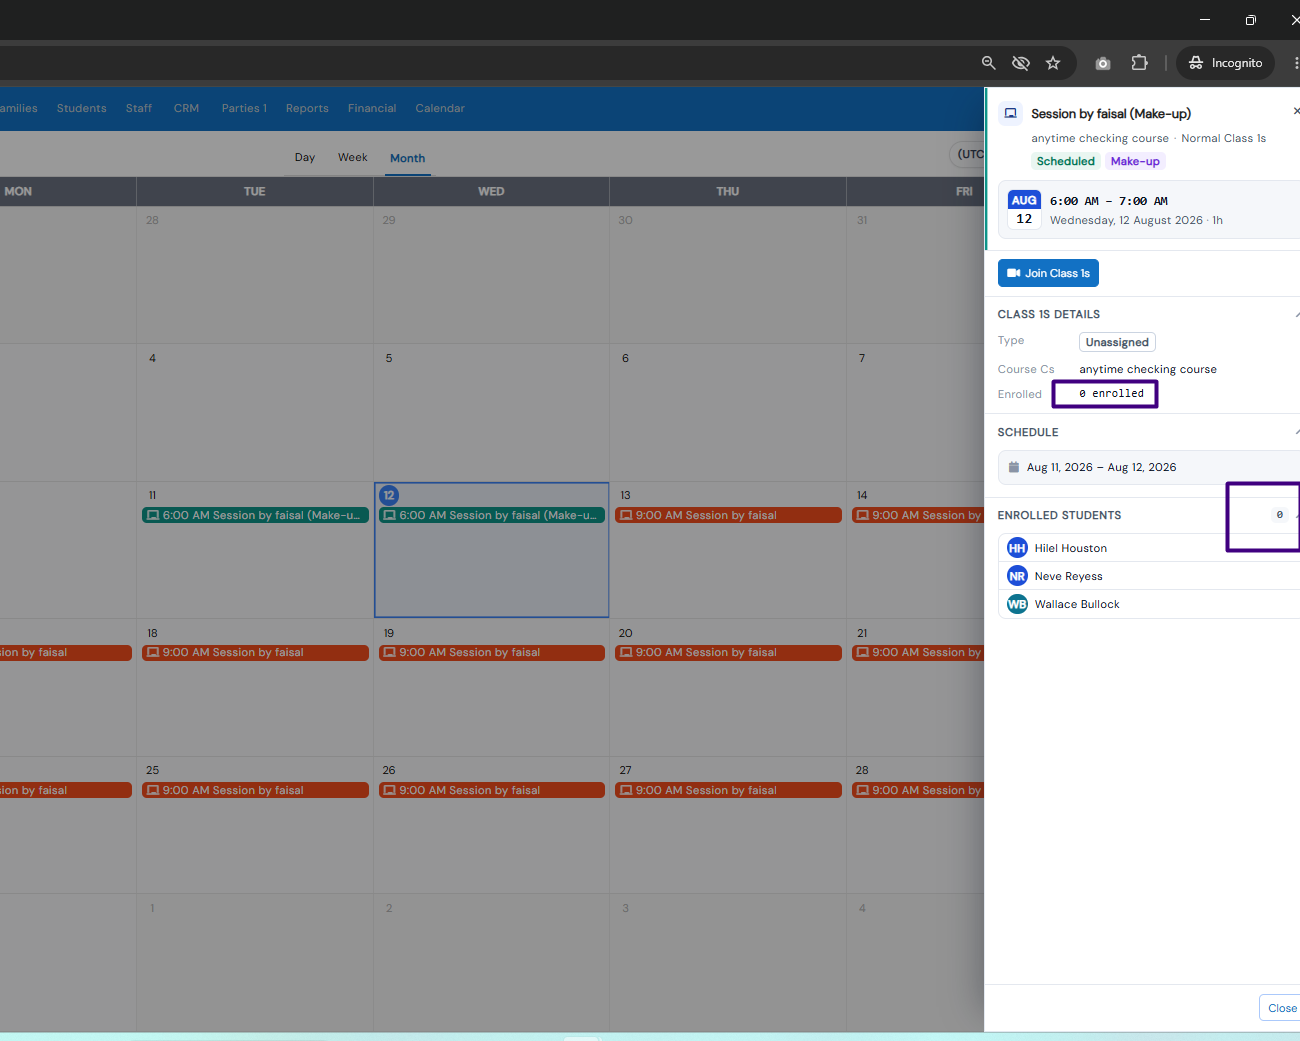
Task: Click the Scheduled status tag
Action: 1065,161
